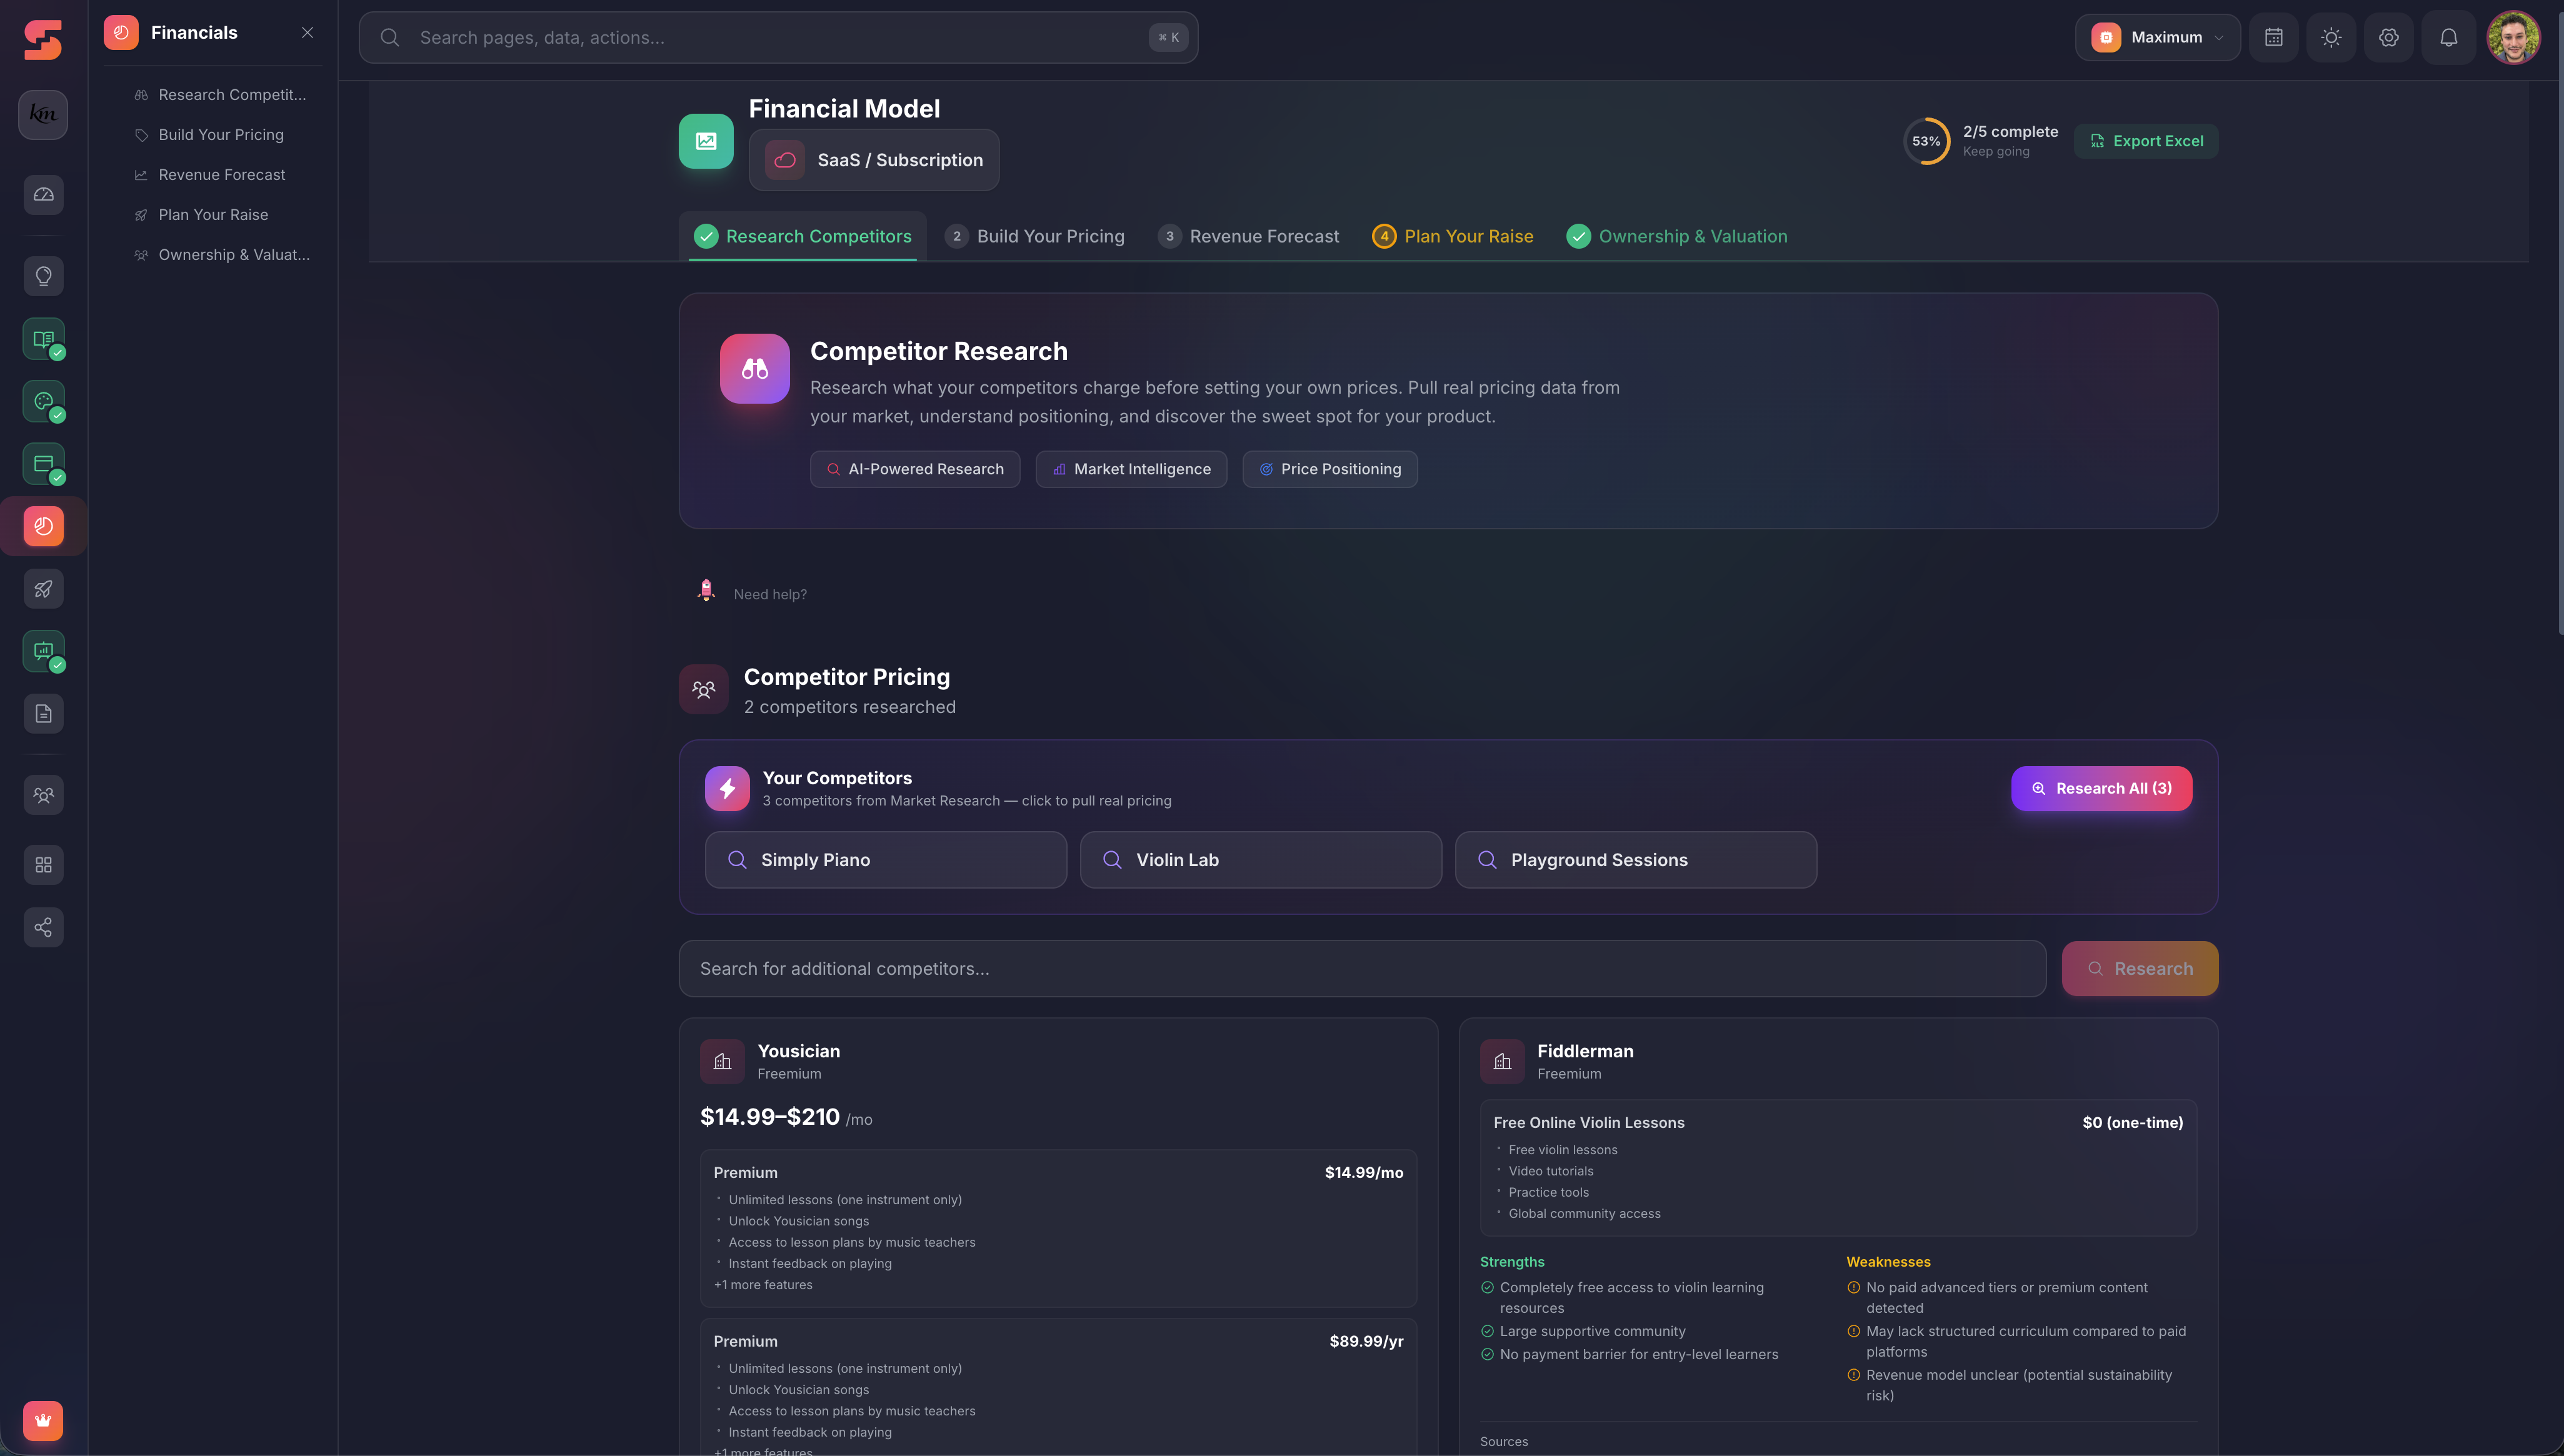Open notifications bell icon

point(2448,37)
